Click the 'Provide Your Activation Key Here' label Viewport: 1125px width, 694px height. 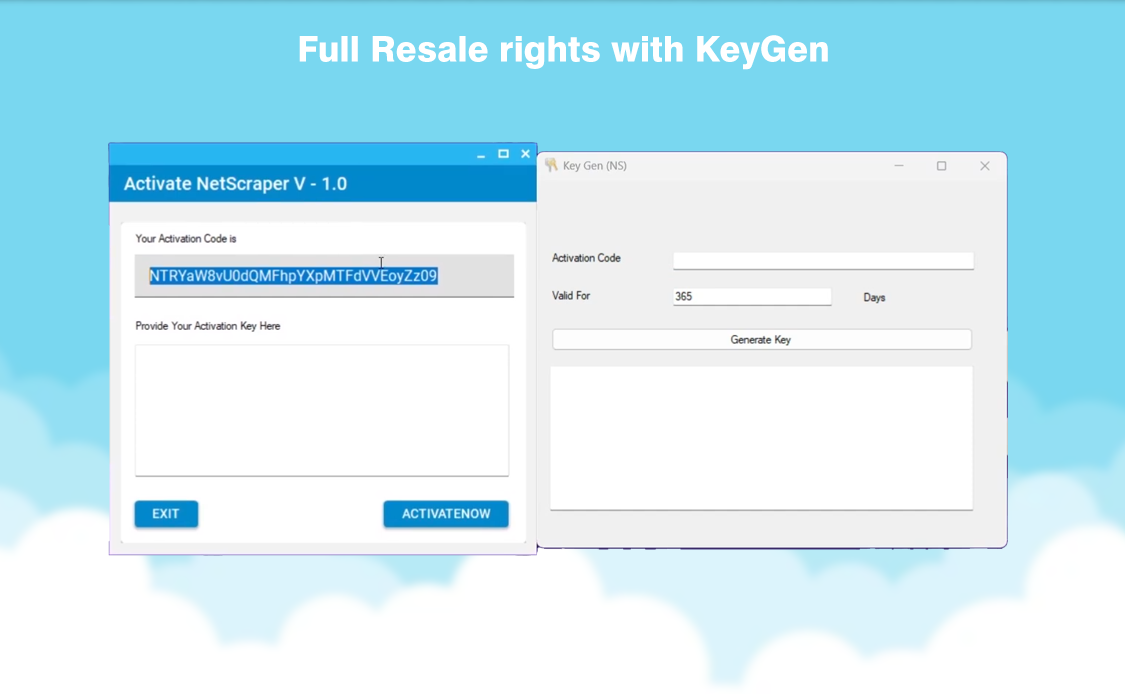coord(207,326)
